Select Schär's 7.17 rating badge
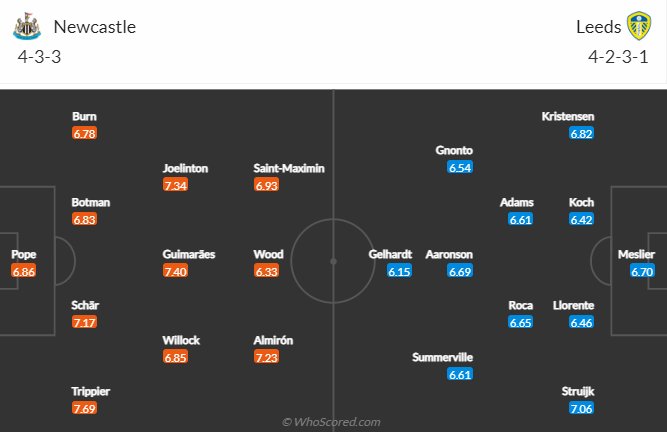 (84, 322)
